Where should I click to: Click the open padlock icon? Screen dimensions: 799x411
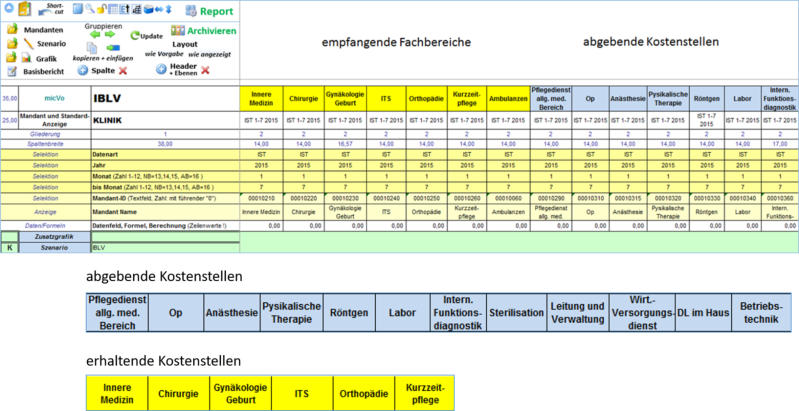(99, 10)
